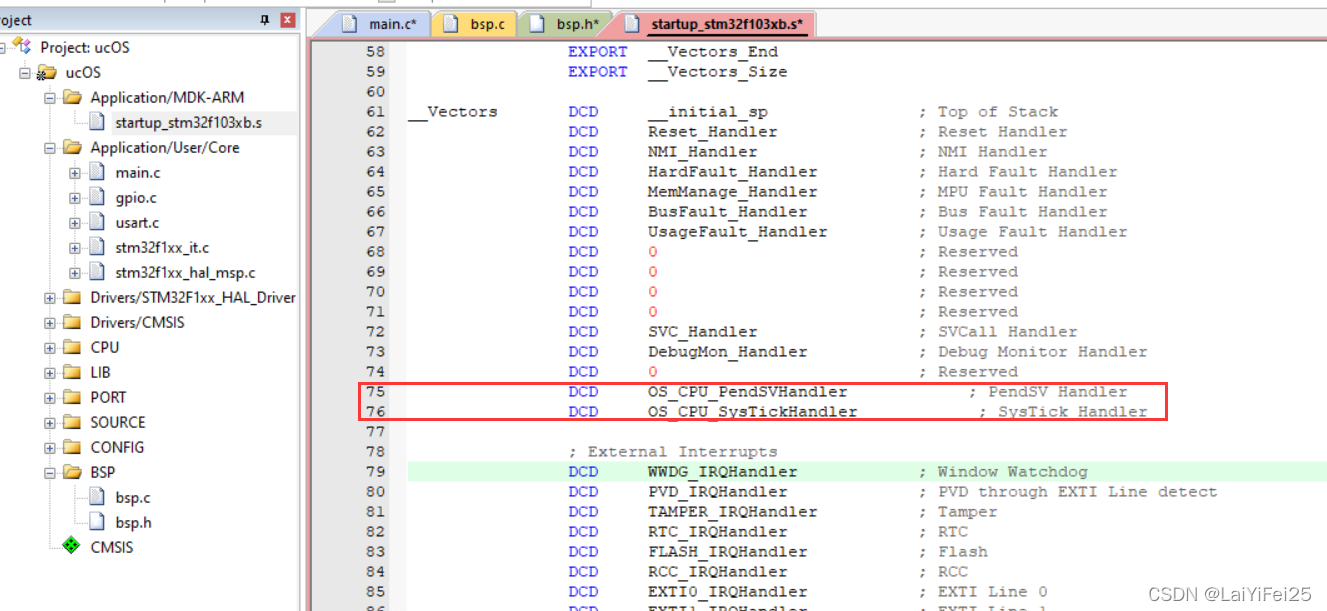Screen dimensions: 1327x611
Task: Click the Application/MDK-ARM folder icon
Action: [72, 97]
